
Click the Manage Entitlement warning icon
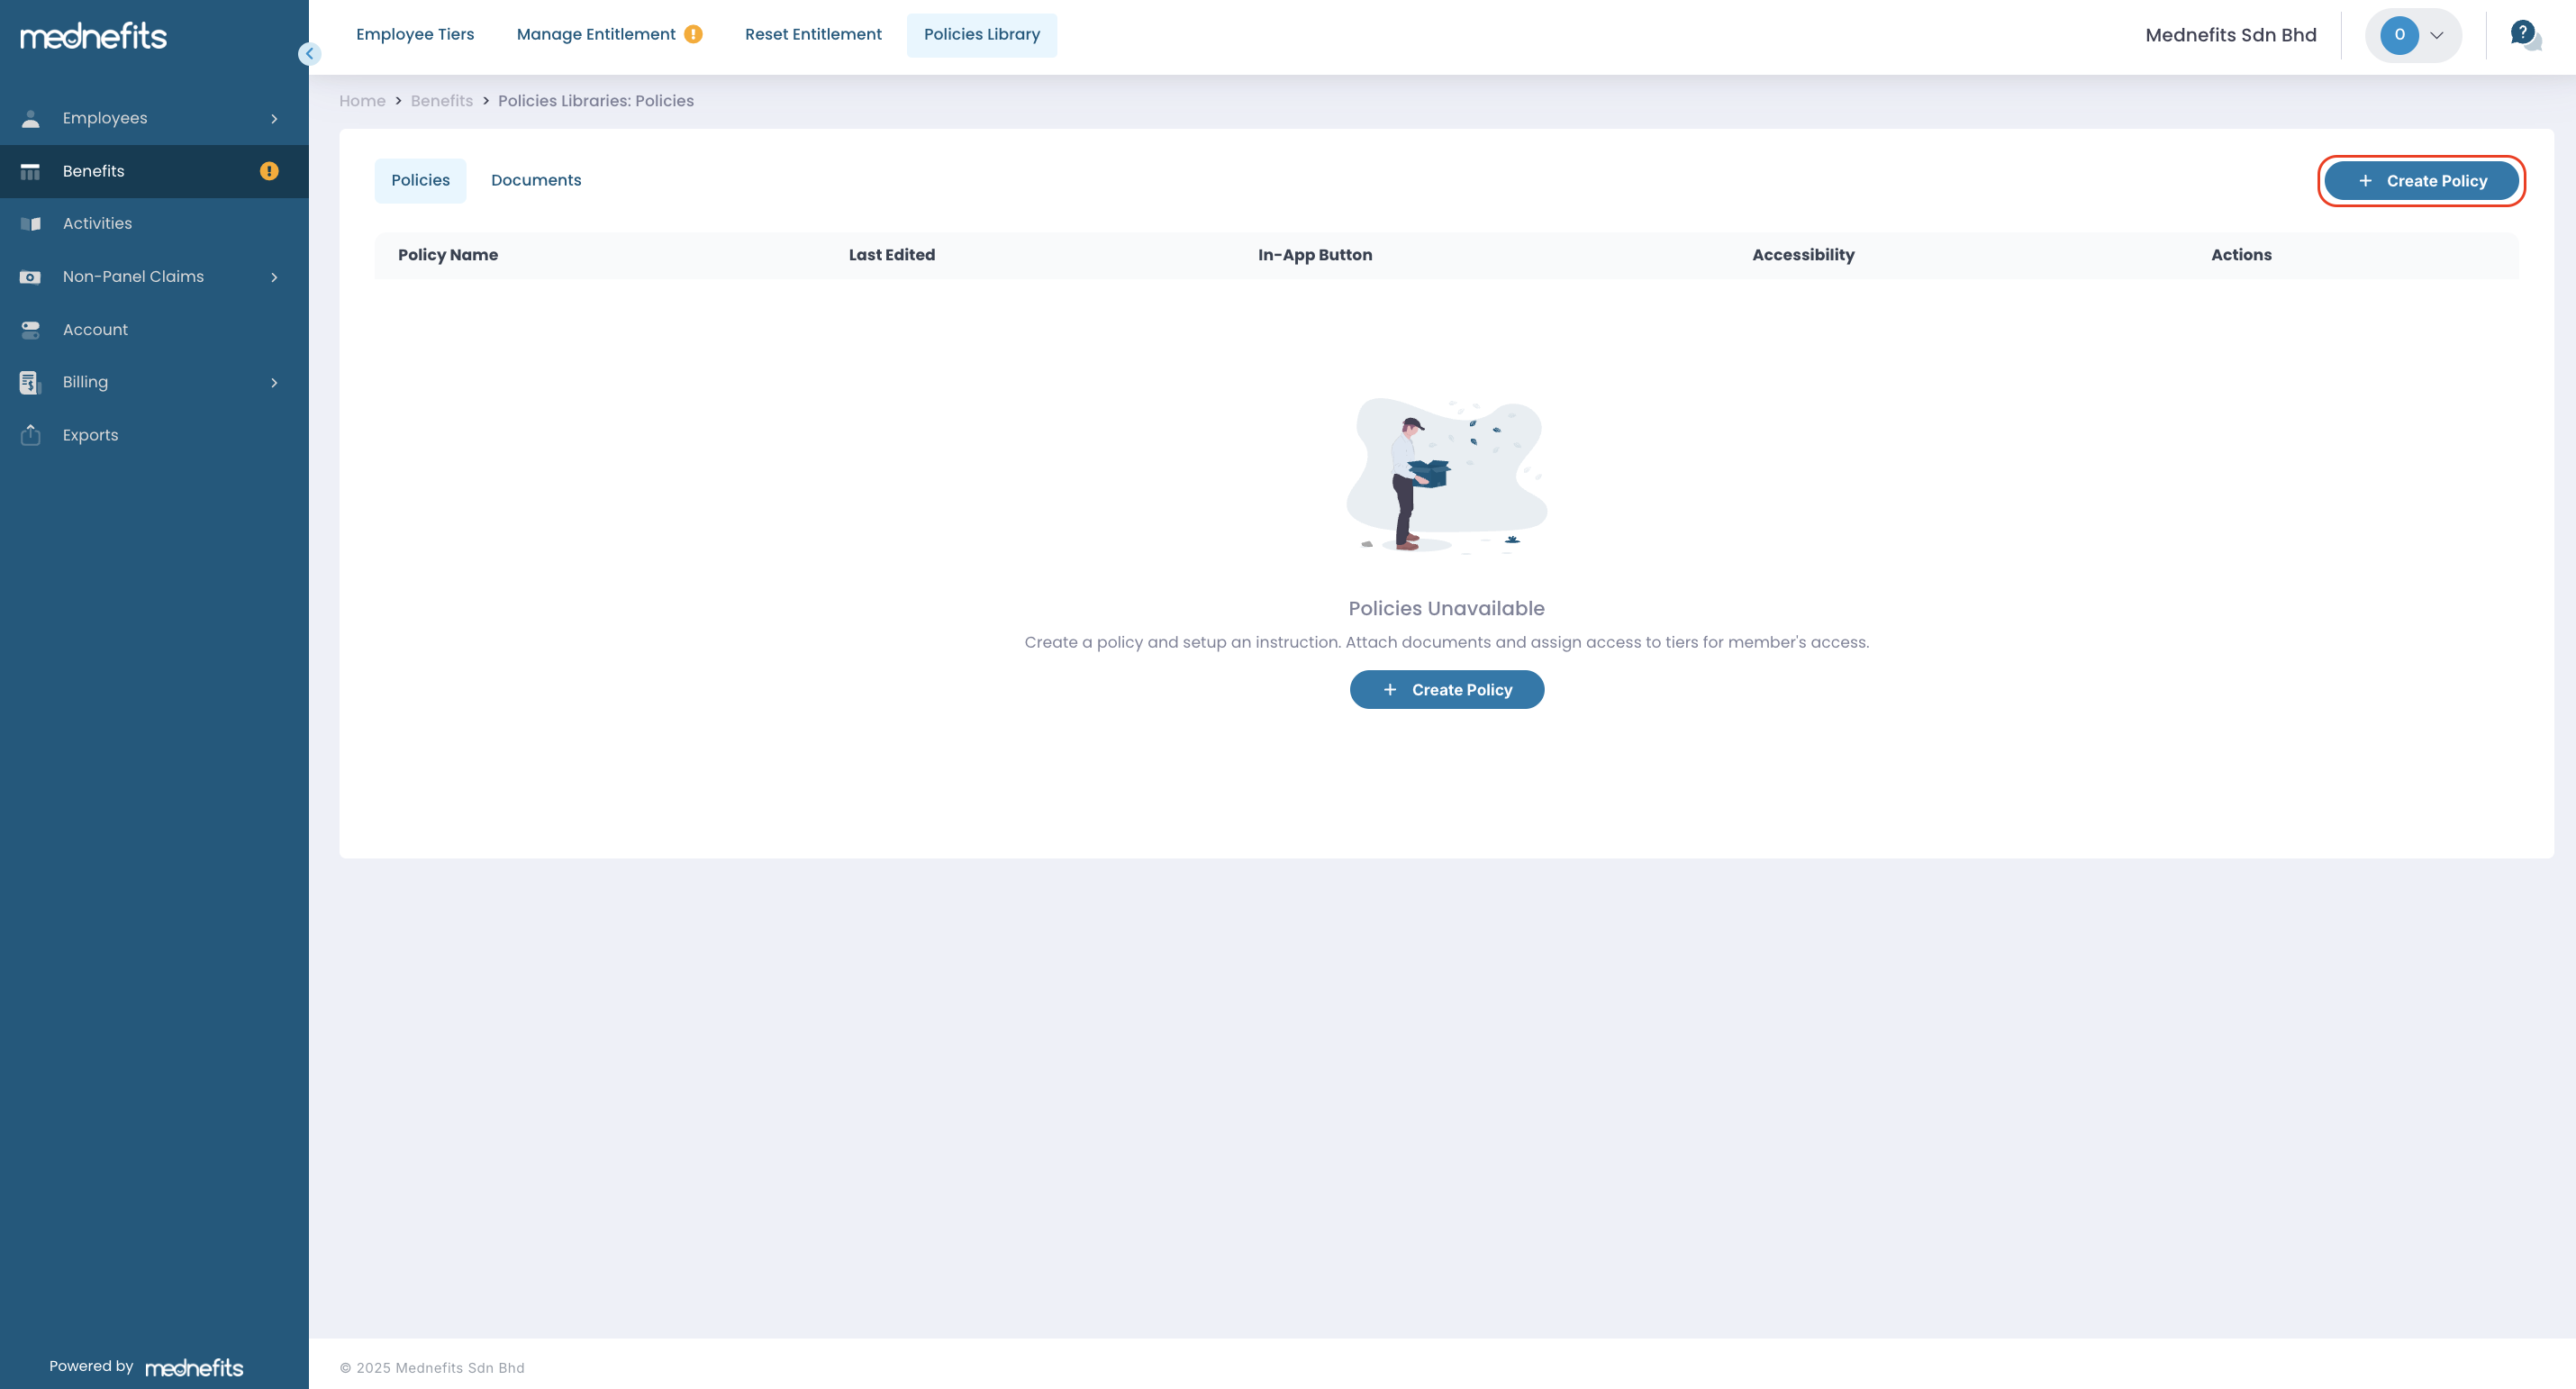[693, 35]
